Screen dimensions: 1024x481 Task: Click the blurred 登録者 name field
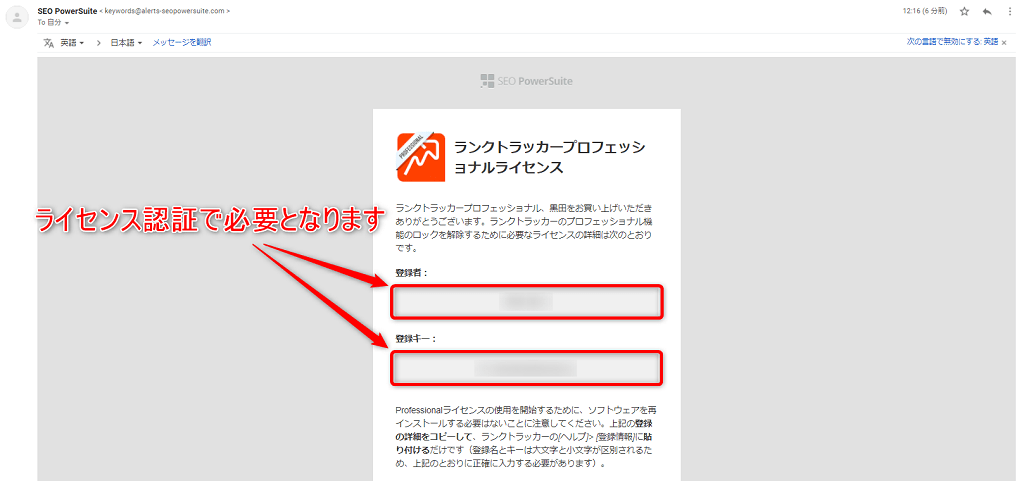[x=526, y=301]
